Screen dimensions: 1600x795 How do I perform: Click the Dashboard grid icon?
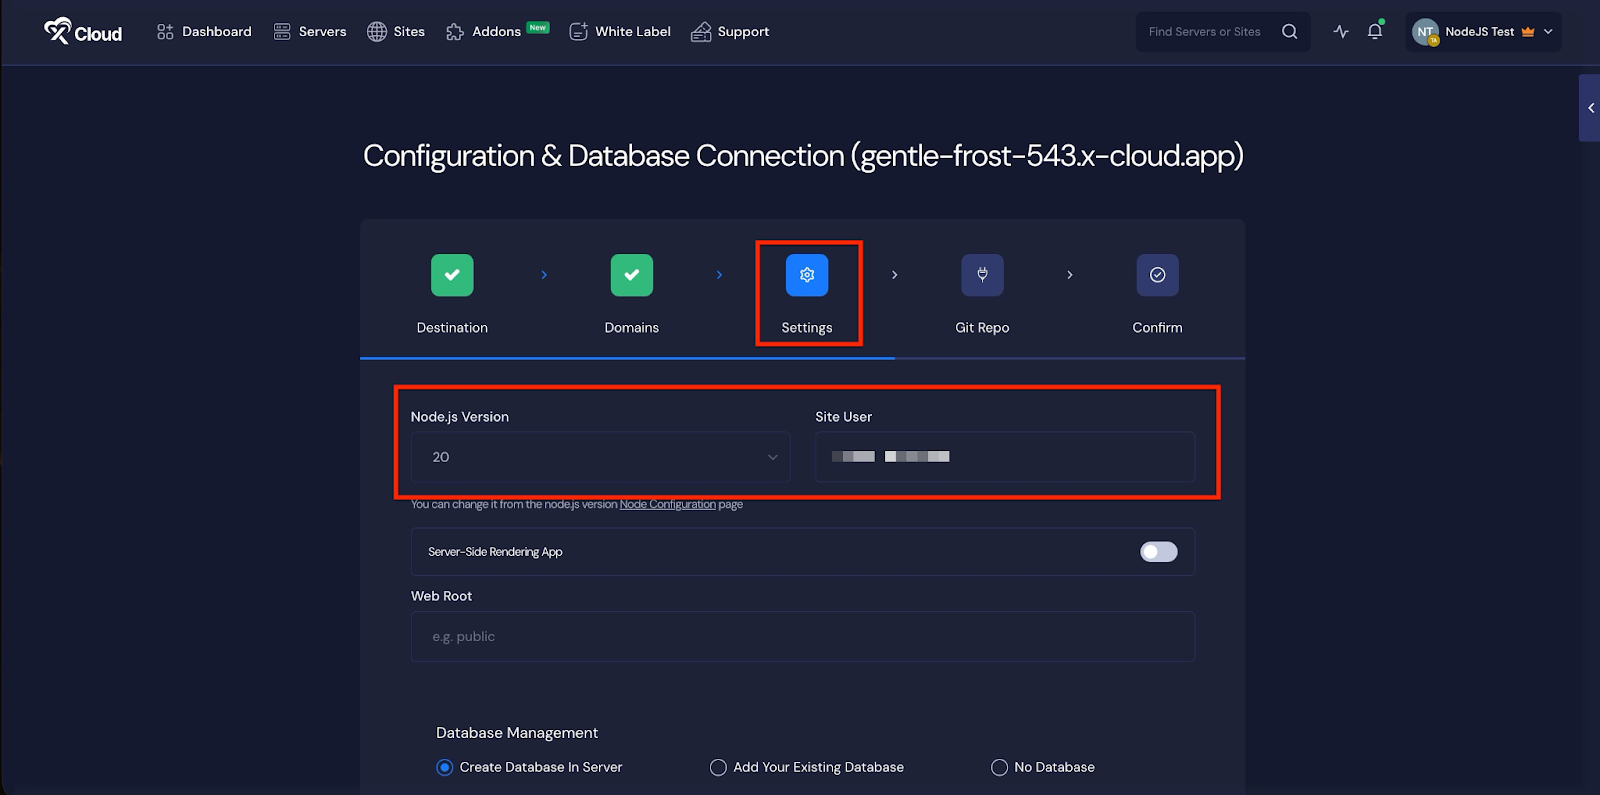(x=165, y=32)
